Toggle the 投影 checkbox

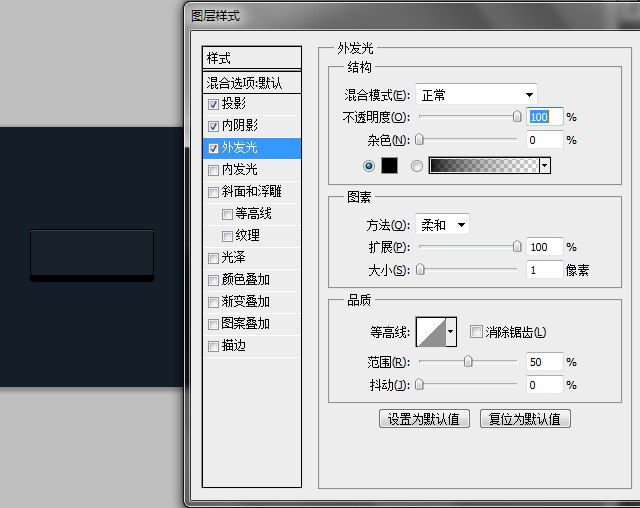coord(213,104)
